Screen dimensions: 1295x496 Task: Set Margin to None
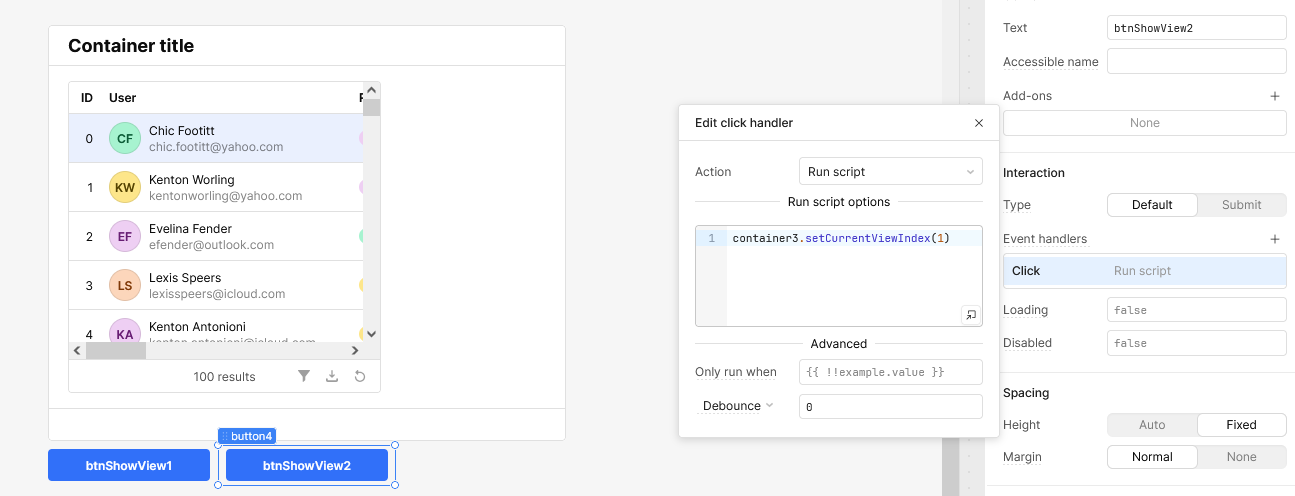(1241, 457)
